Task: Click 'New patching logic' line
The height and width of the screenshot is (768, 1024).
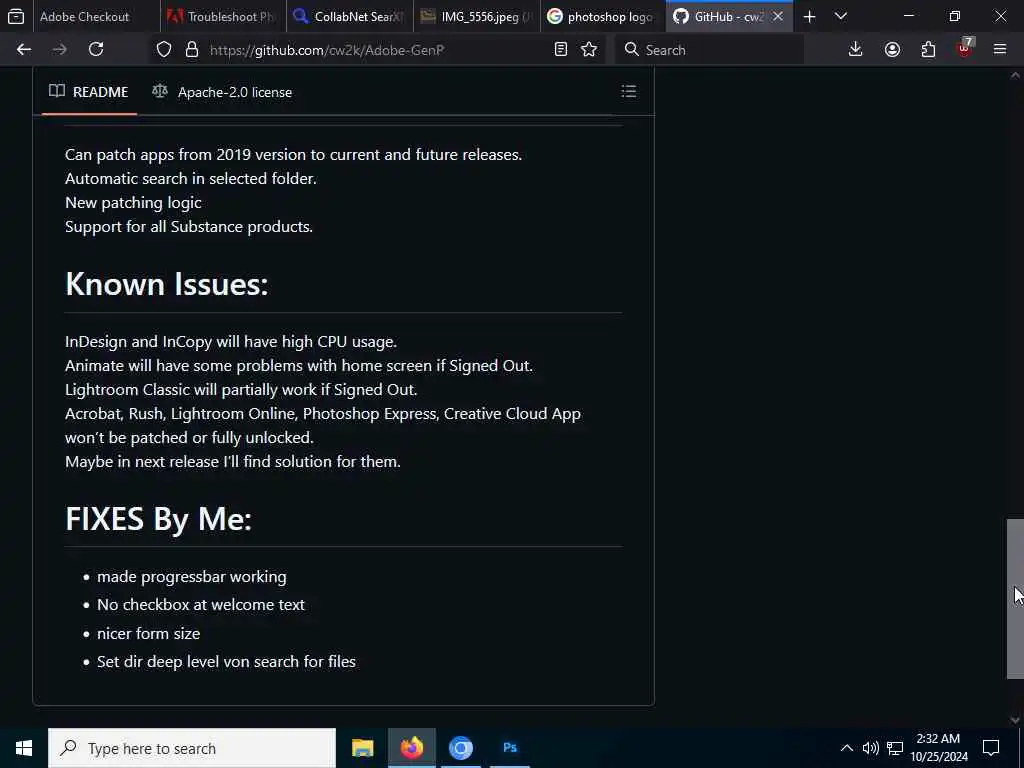Action: click(x=133, y=202)
